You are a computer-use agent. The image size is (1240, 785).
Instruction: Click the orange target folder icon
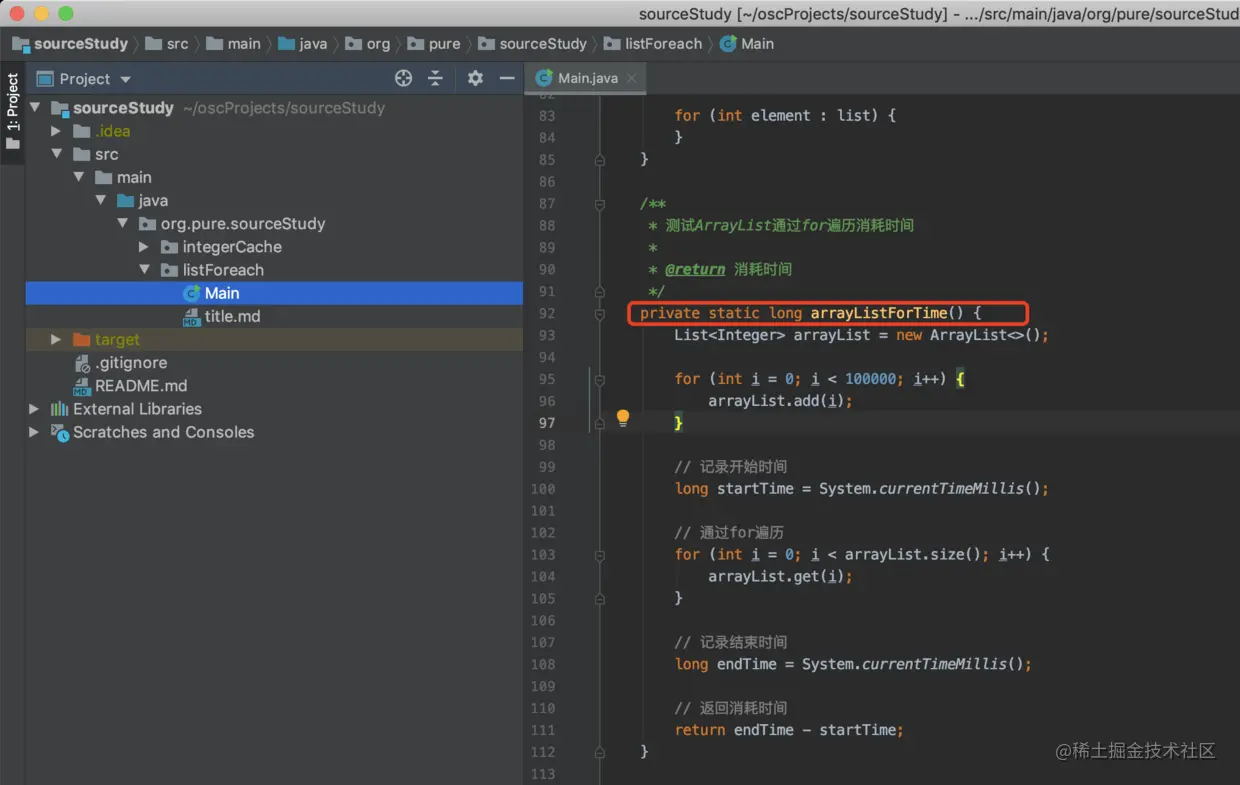click(x=82, y=340)
